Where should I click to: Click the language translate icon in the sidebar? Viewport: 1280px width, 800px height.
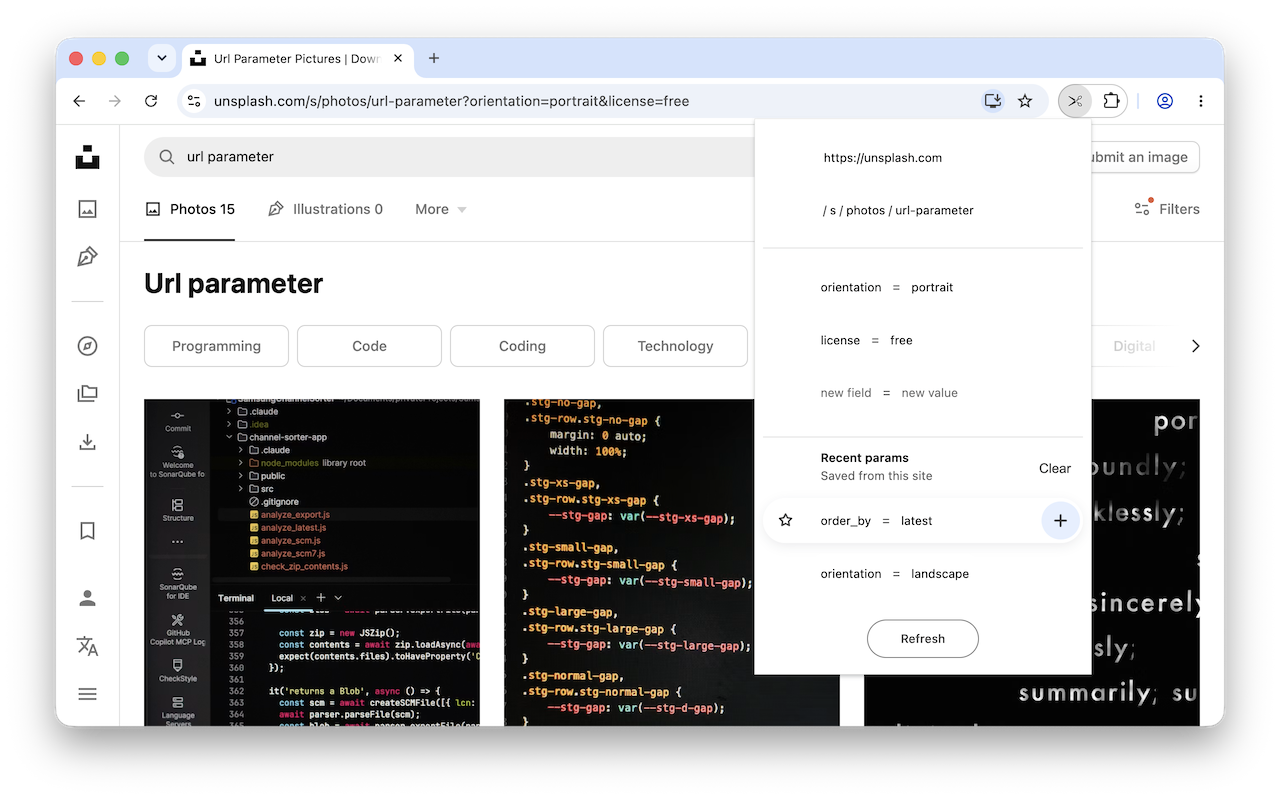[88, 646]
